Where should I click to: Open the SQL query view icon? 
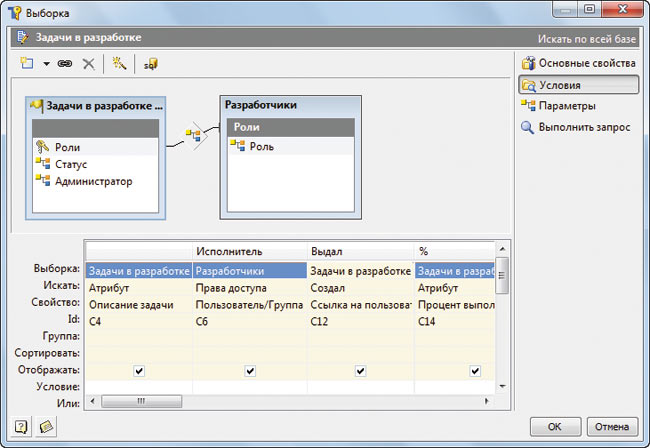(x=150, y=63)
